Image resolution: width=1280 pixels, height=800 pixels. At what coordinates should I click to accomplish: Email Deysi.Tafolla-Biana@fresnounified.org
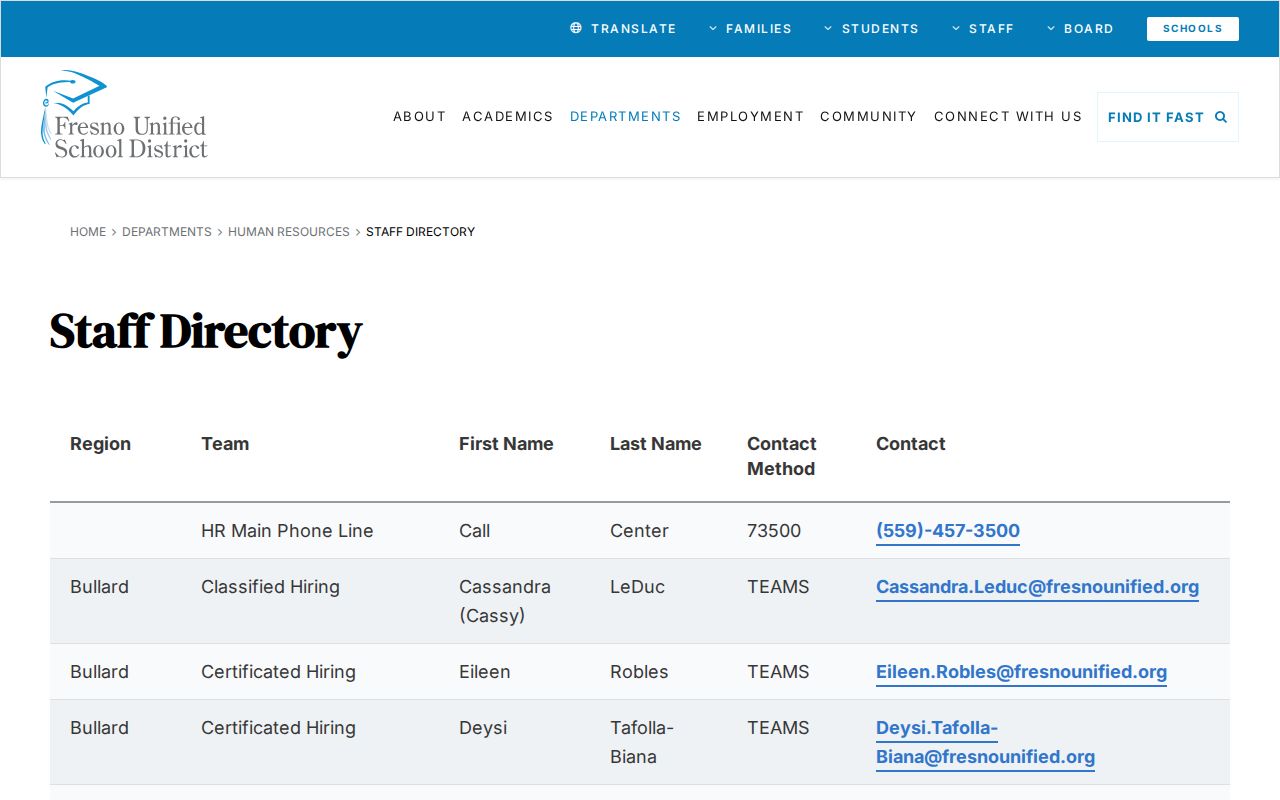click(x=985, y=742)
